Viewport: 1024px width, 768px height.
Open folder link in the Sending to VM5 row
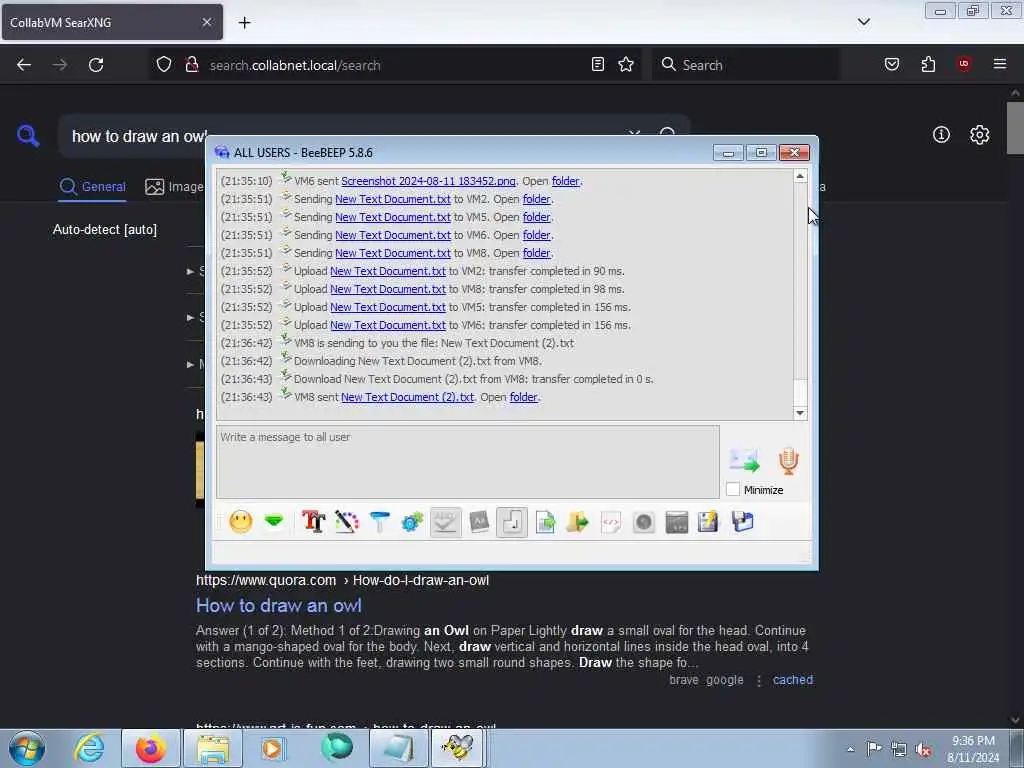[x=536, y=217]
